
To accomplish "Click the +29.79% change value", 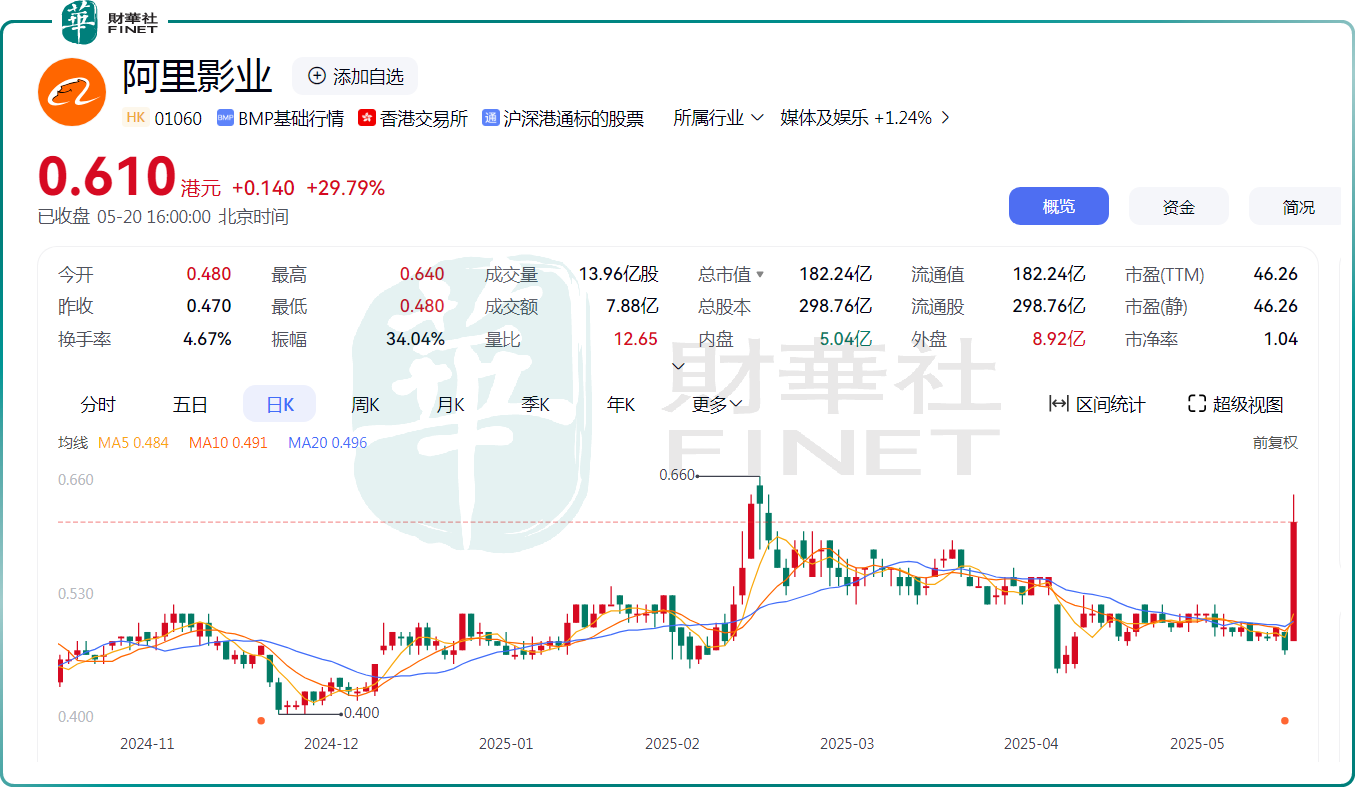I will coord(345,188).
